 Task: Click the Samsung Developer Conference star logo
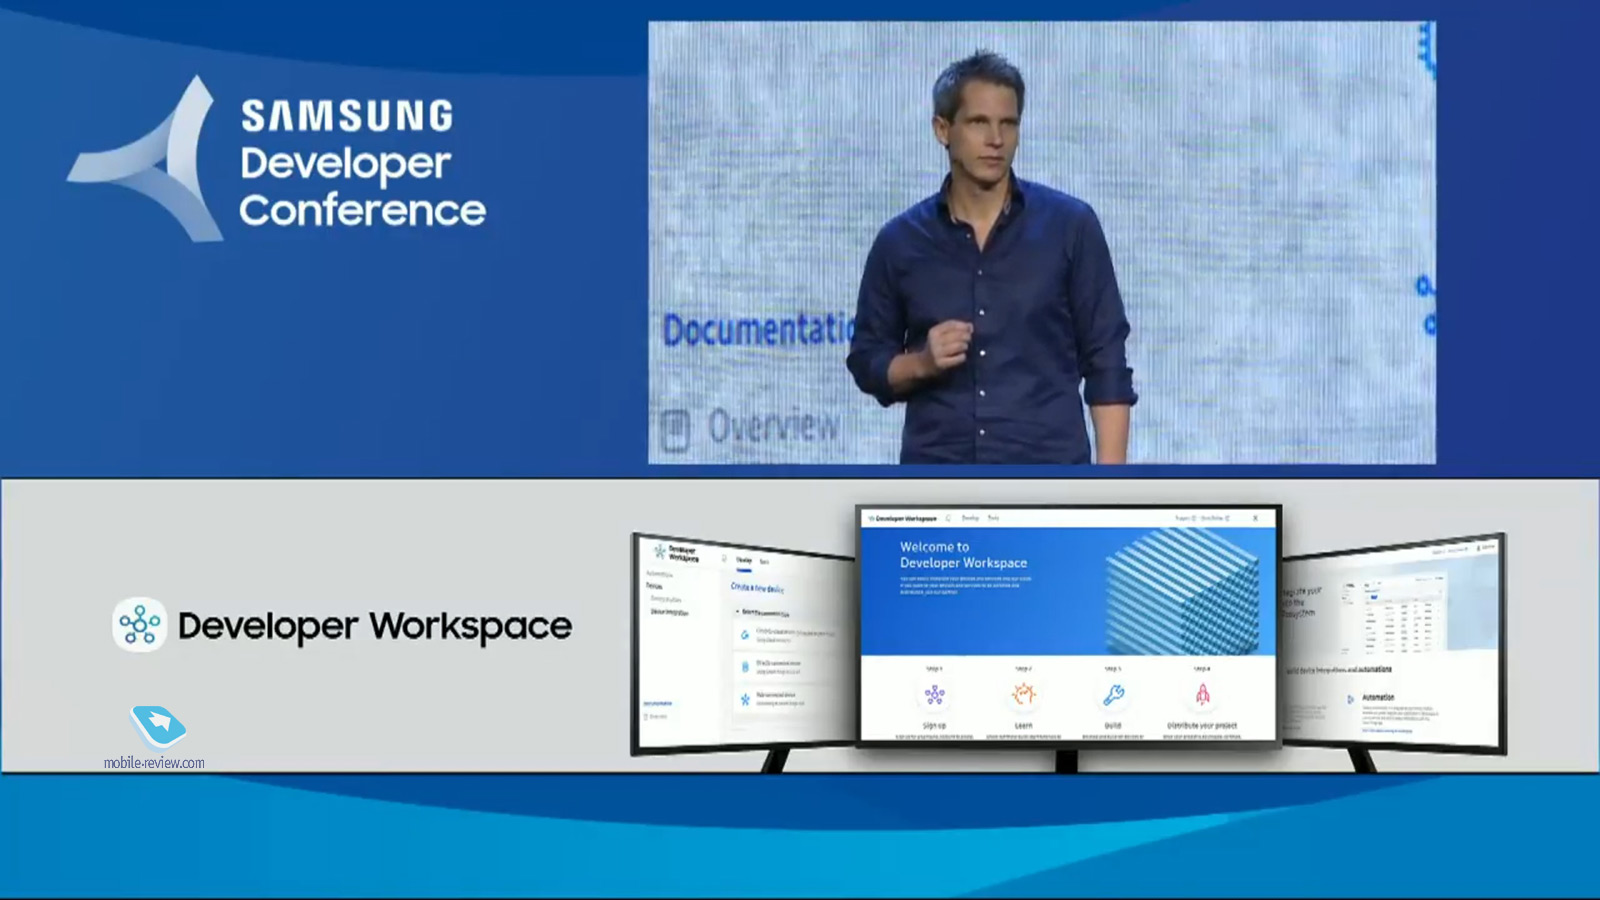tap(146, 160)
